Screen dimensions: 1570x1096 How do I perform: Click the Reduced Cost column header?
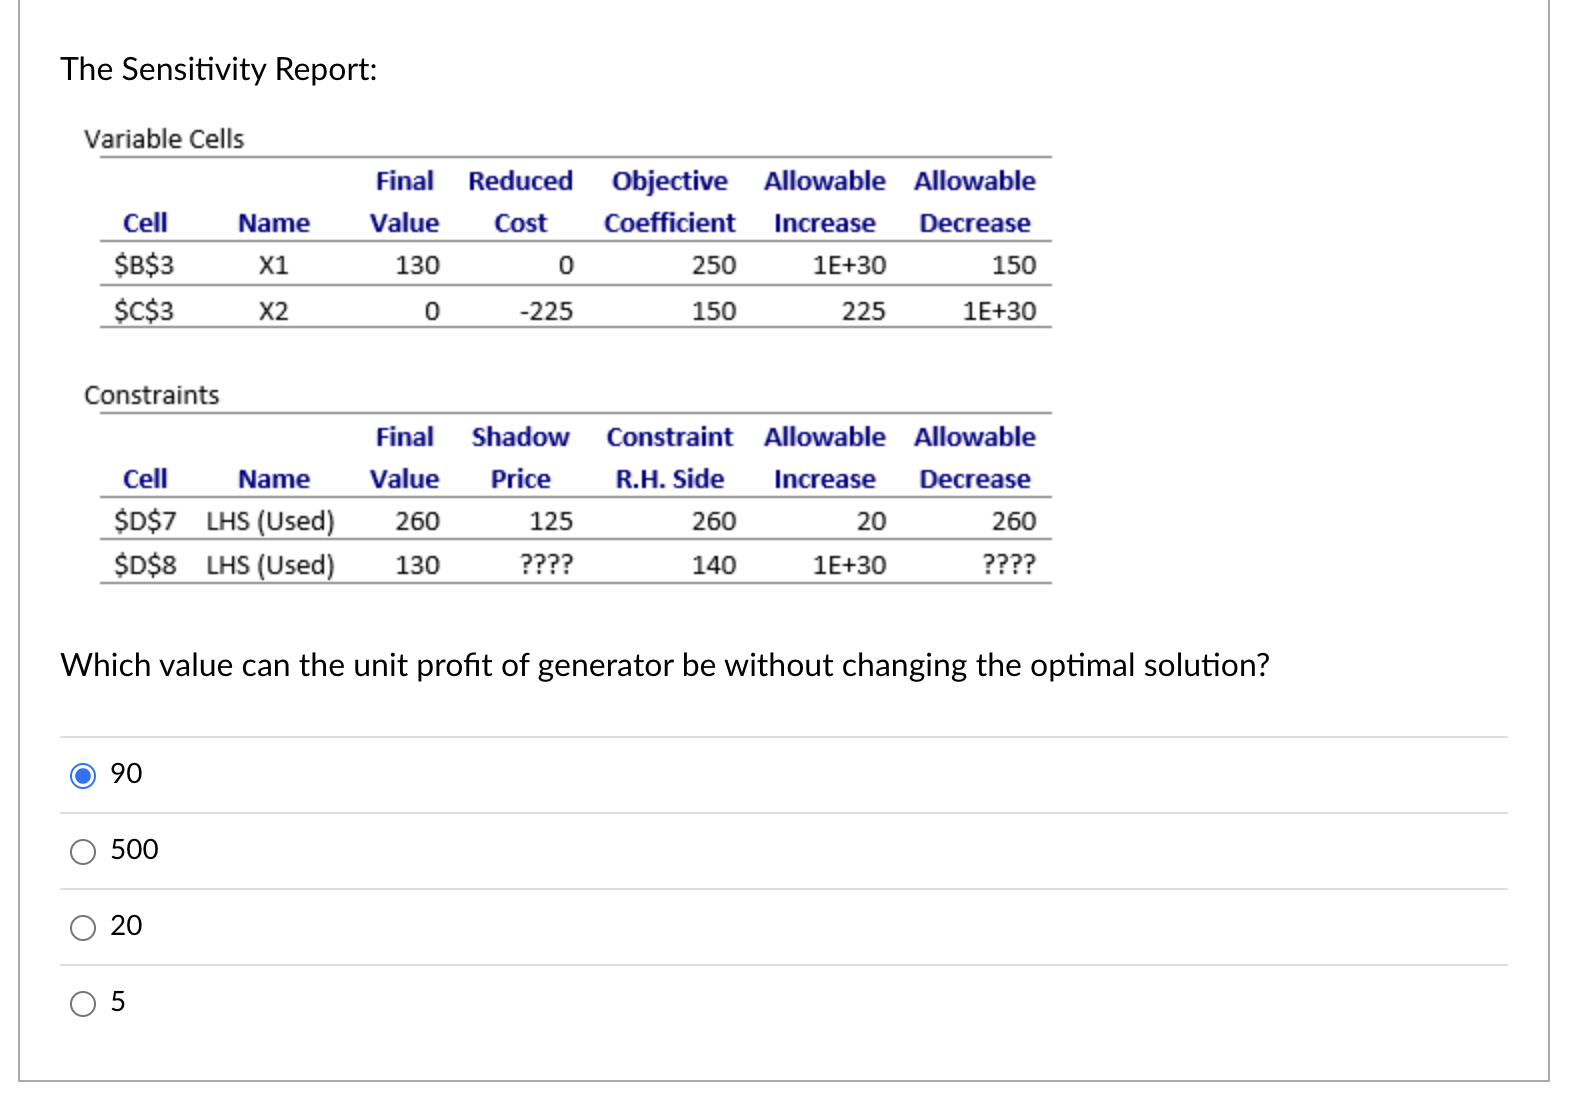coord(520,201)
